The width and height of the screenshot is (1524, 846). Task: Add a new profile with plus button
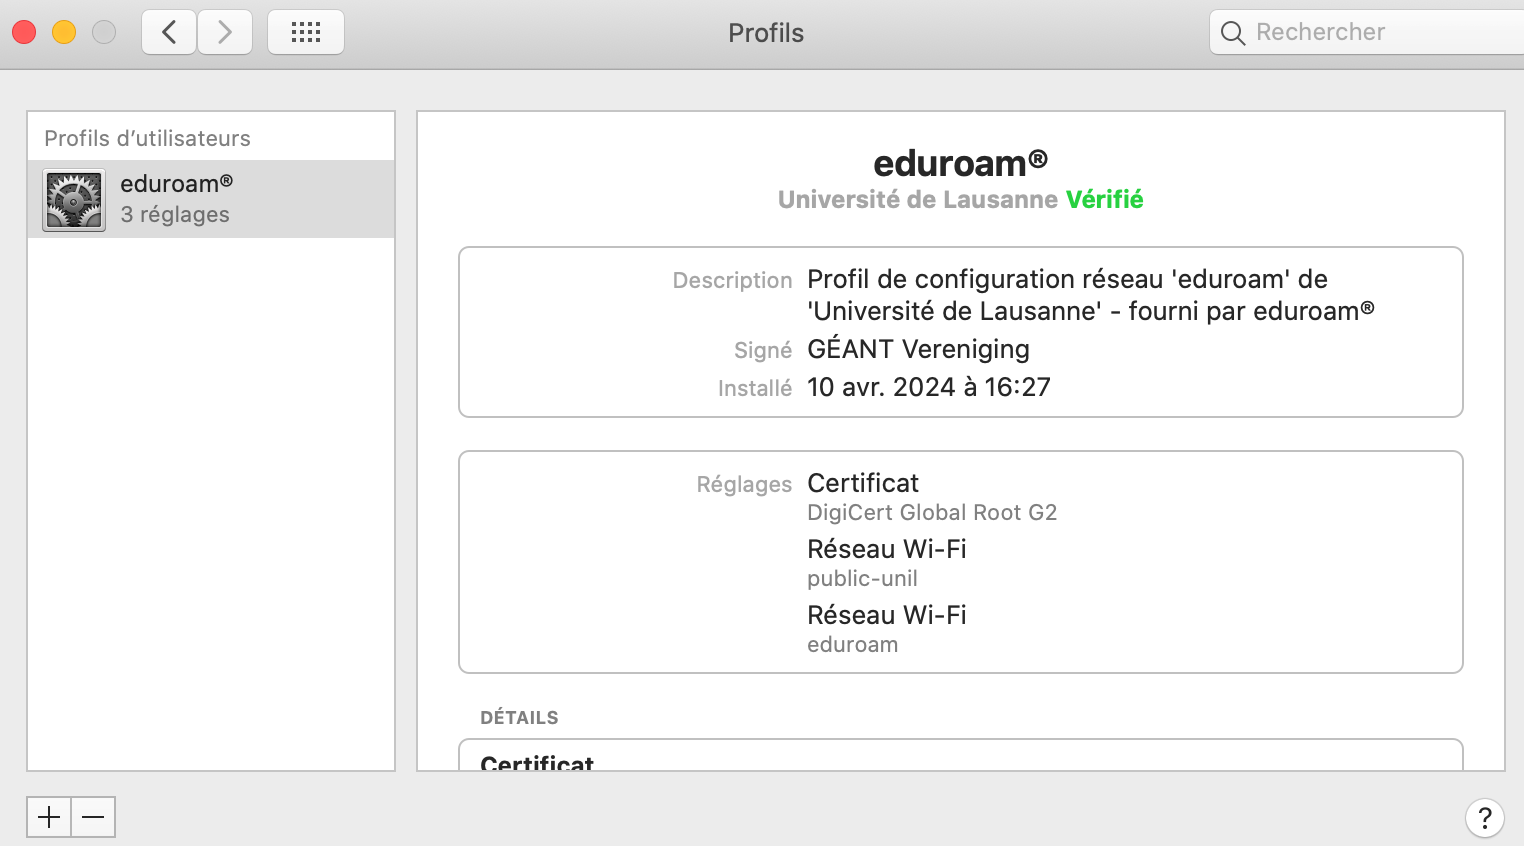coord(49,817)
